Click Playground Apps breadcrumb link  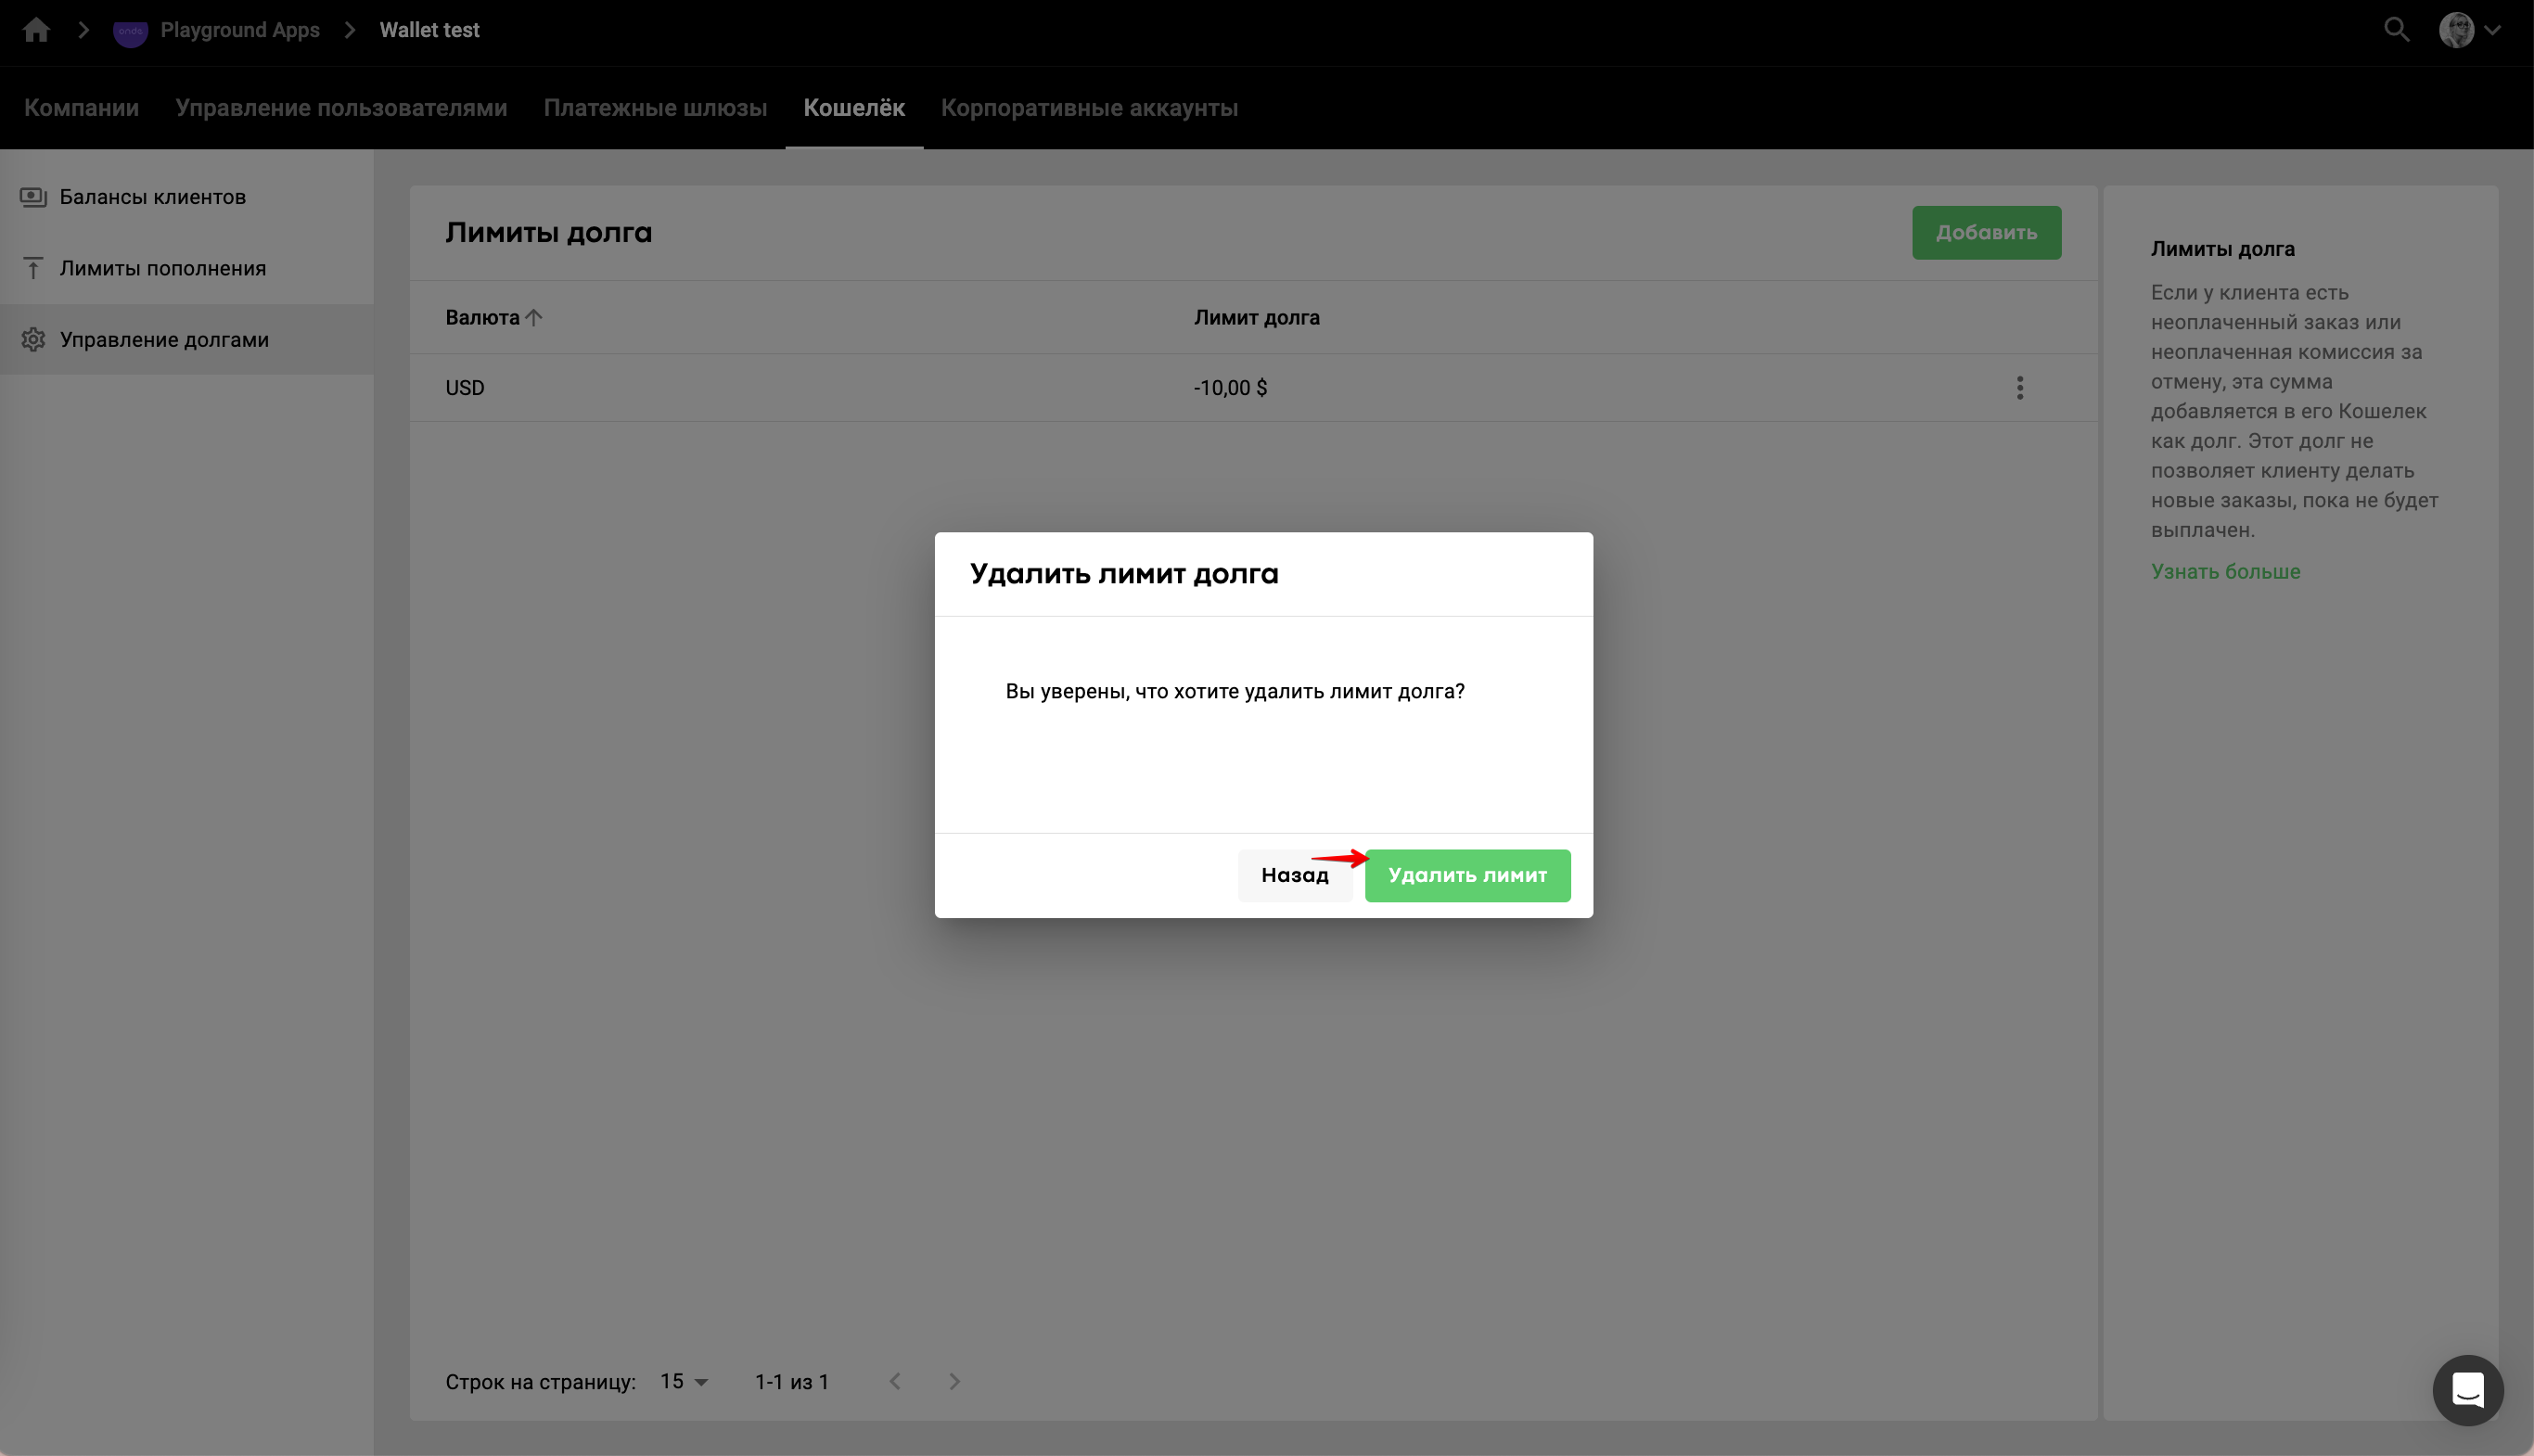point(240,30)
